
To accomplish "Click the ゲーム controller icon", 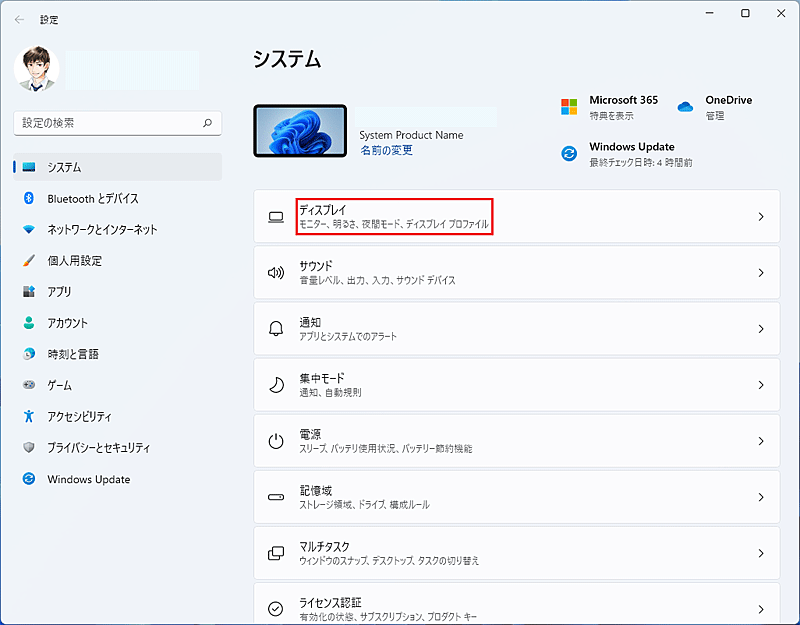I will tap(29, 385).
